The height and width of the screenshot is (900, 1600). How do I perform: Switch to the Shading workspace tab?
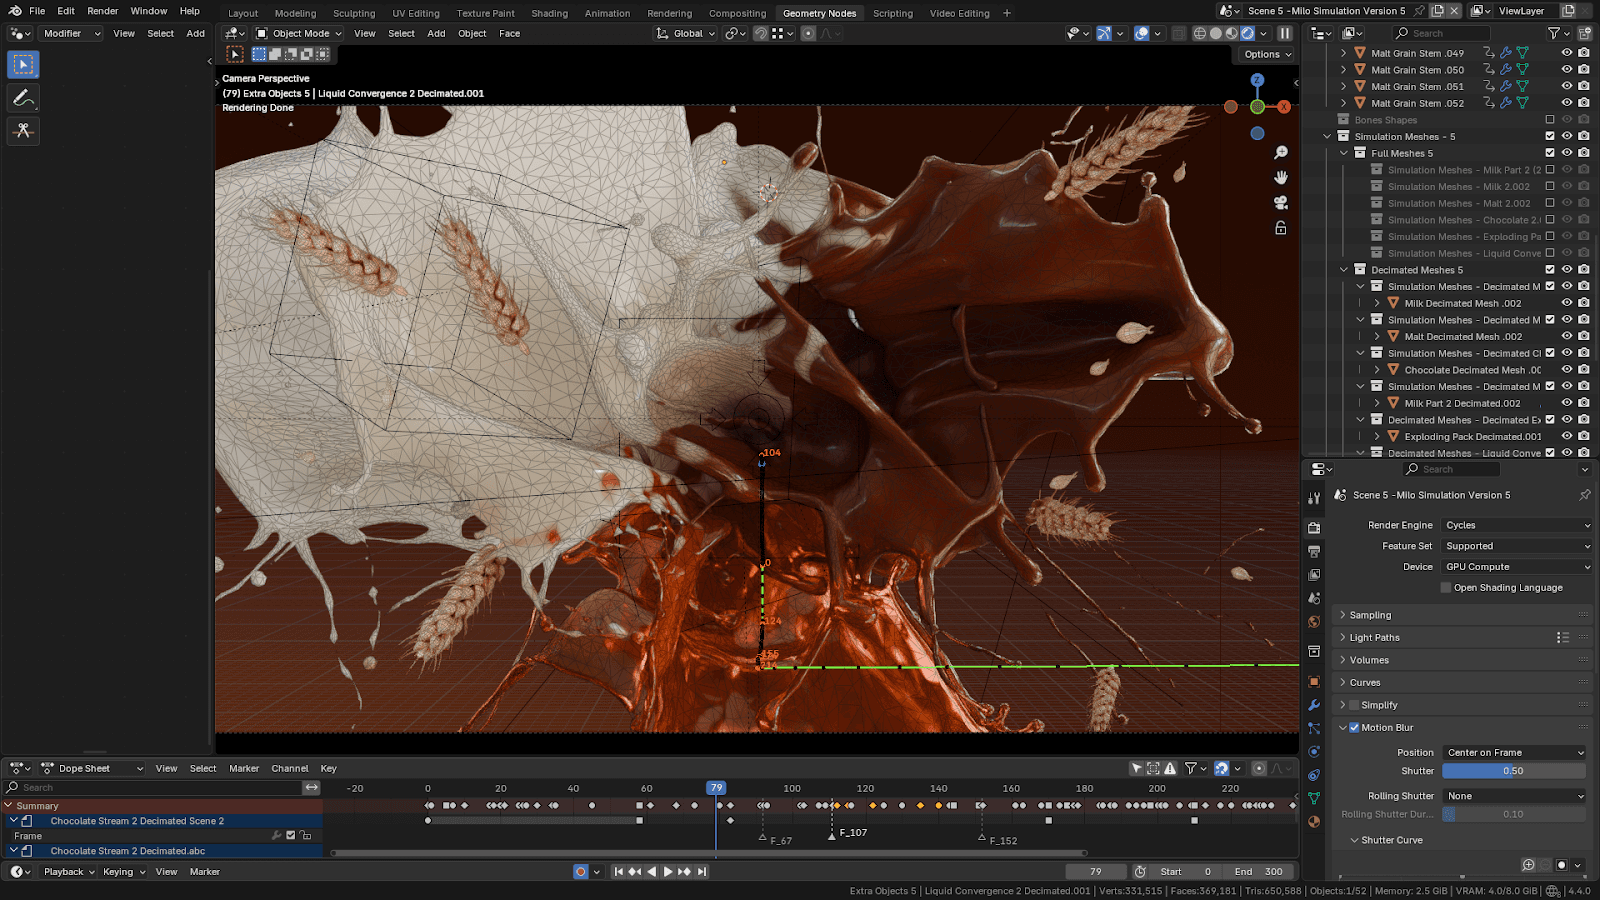[549, 13]
